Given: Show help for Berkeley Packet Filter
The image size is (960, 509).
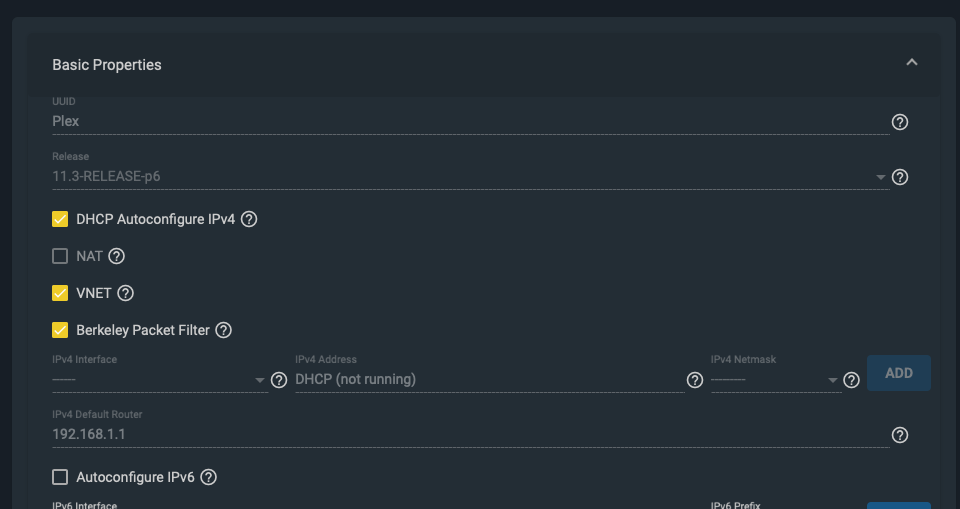Looking at the screenshot, I should click(223, 330).
